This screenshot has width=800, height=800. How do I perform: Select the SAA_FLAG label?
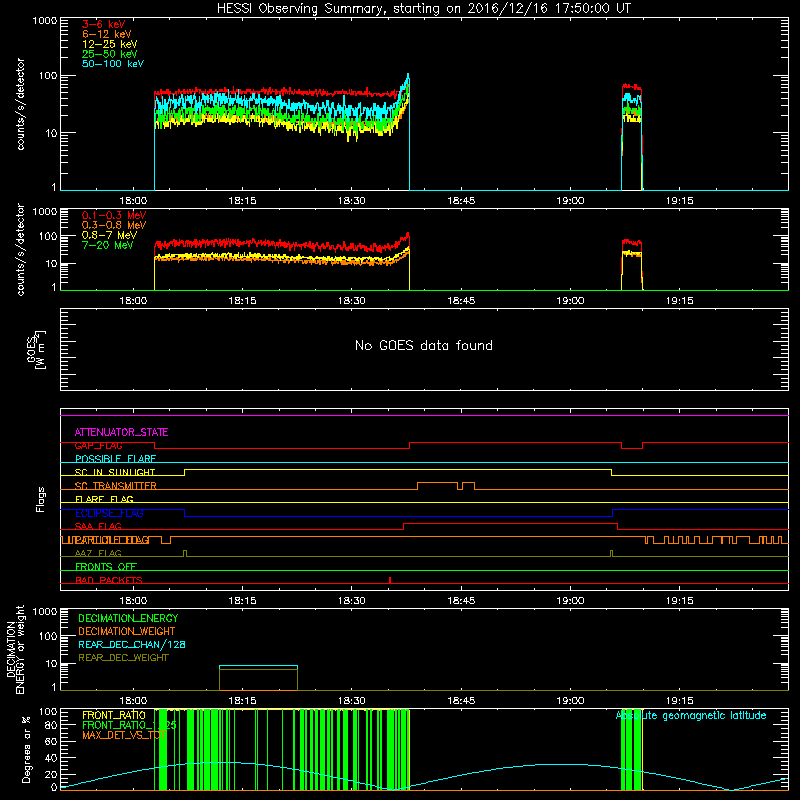pos(98,526)
